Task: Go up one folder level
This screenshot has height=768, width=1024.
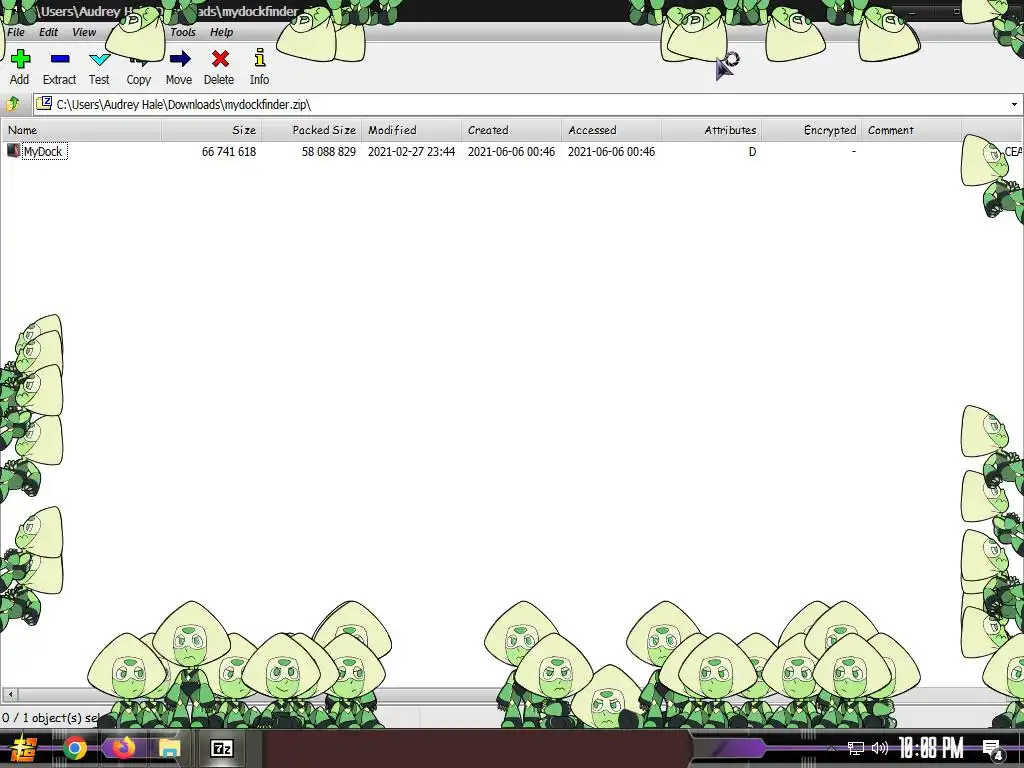Action: point(12,104)
